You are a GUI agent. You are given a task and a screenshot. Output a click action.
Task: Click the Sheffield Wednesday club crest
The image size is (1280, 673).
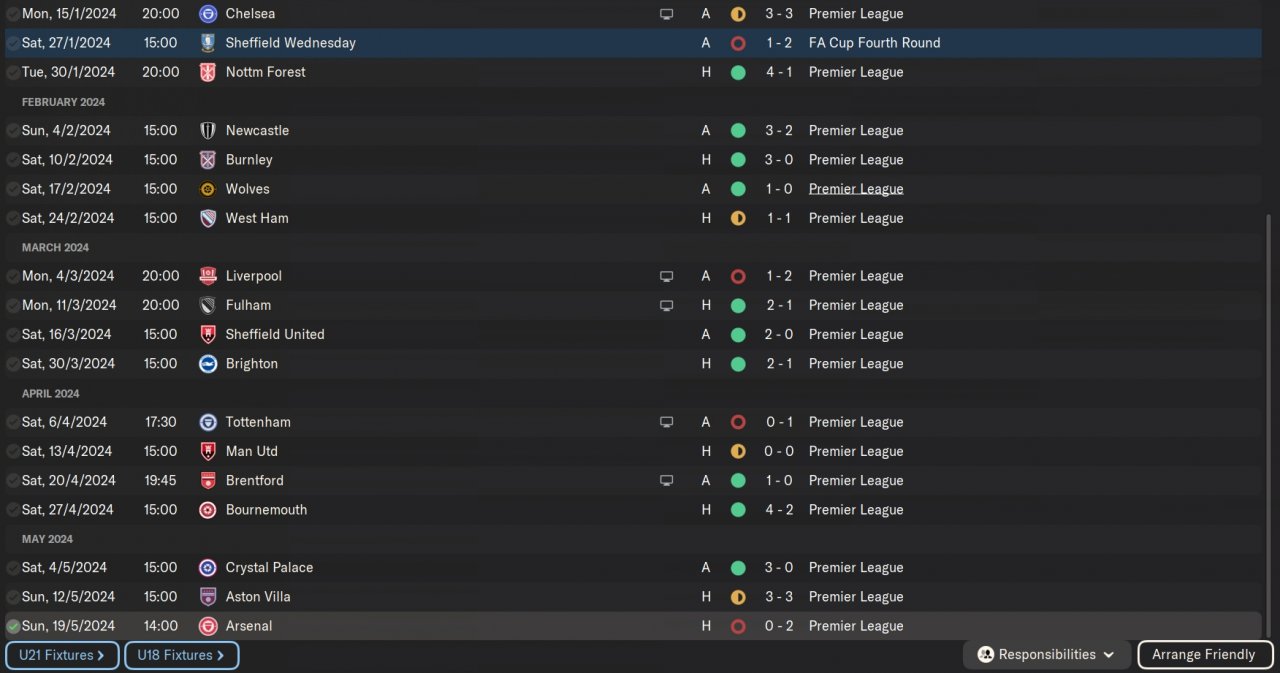point(208,43)
